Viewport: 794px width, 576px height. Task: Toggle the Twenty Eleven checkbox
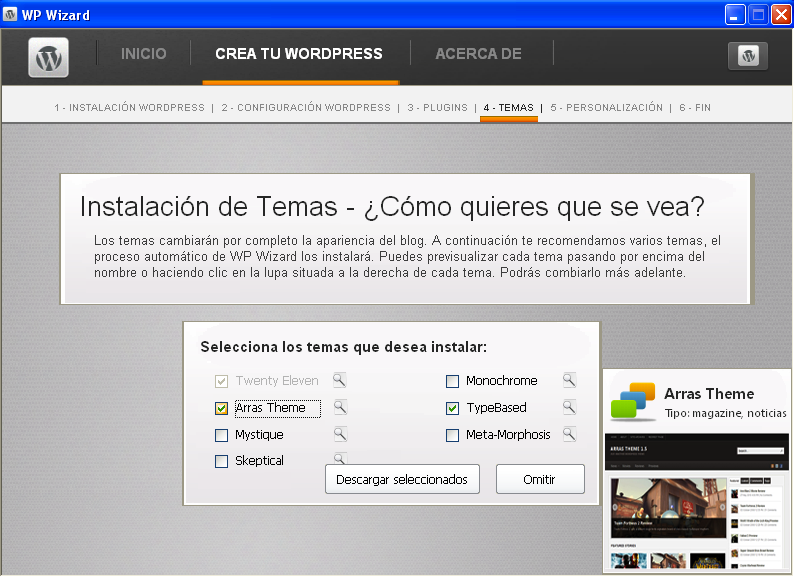(x=221, y=381)
